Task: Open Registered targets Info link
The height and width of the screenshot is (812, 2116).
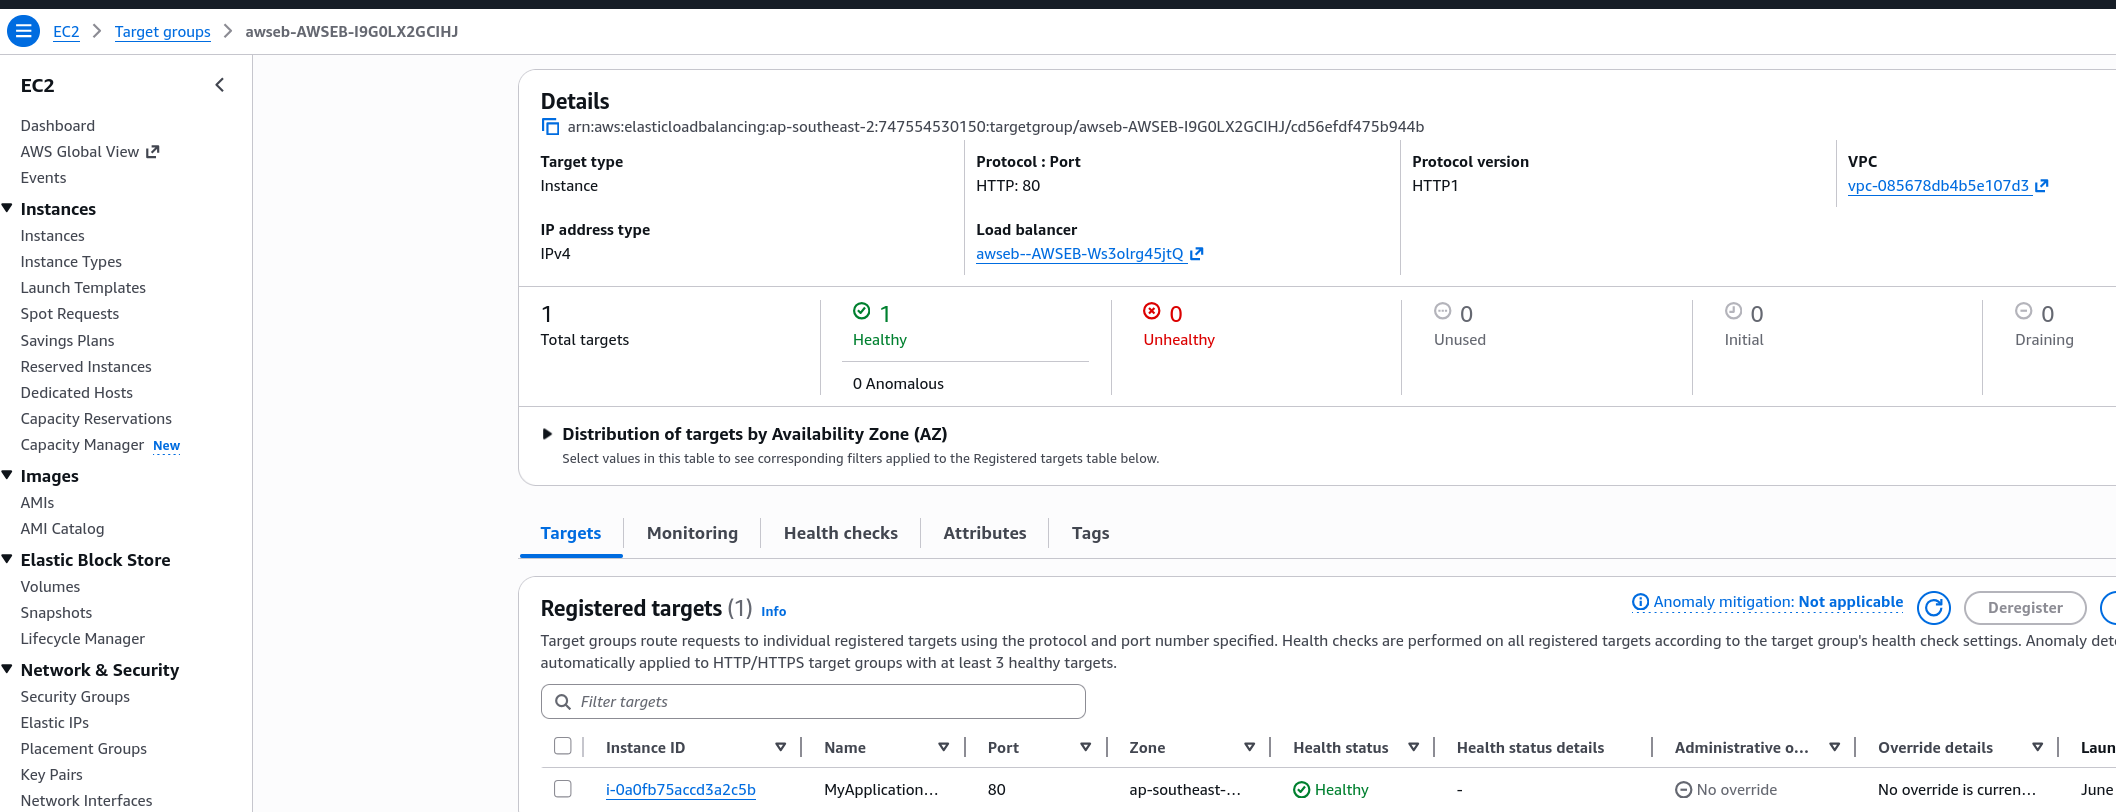Action: [773, 611]
